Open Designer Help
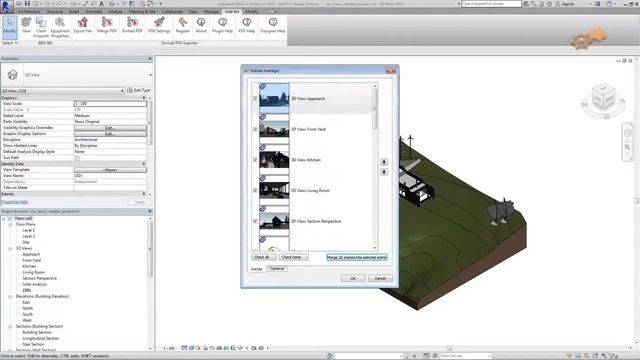Viewport: 640px width, 360px height. point(273,25)
